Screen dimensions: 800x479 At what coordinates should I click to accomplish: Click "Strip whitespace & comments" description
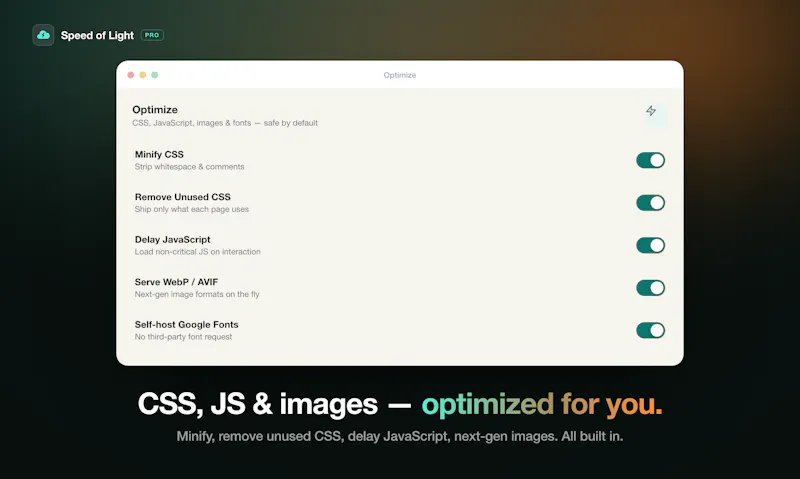coord(189,167)
